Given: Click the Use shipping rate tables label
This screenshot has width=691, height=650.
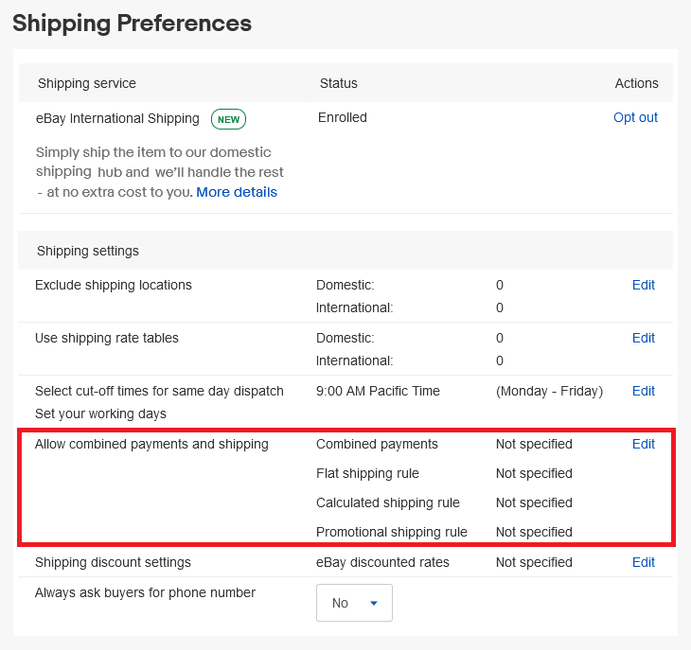Looking at the screenshot, I should point(107,338).
